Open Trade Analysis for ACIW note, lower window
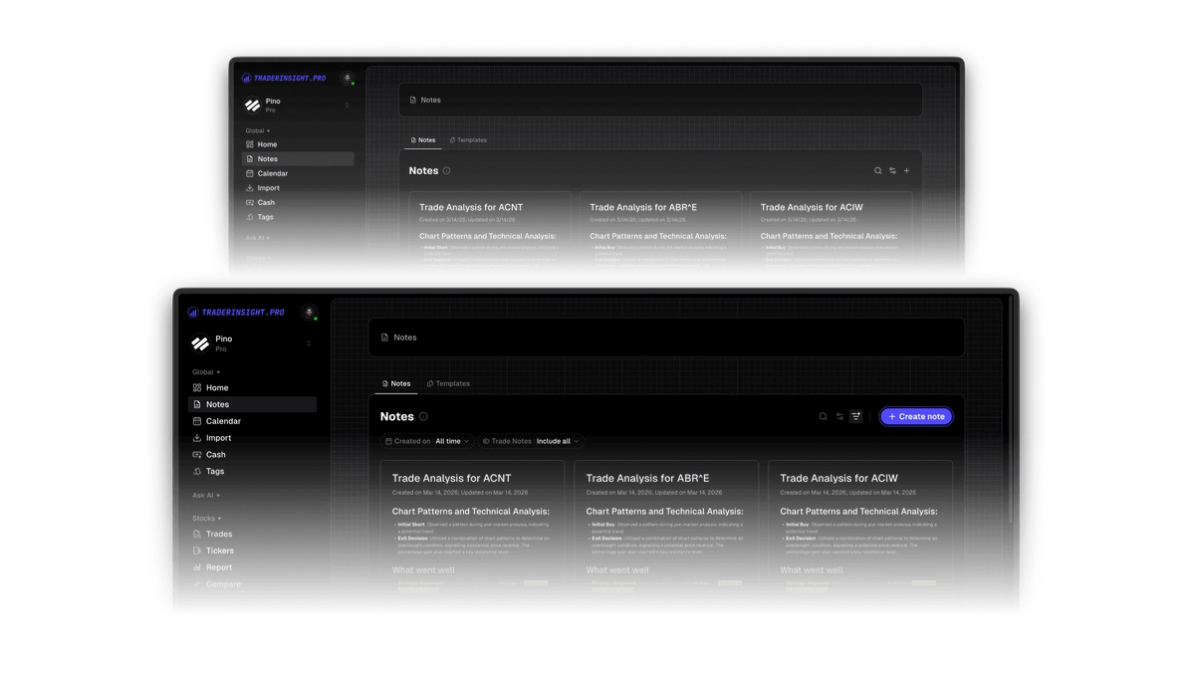Image resolution: width=1194 pixels, height=673 pixels. pos(860,525)
